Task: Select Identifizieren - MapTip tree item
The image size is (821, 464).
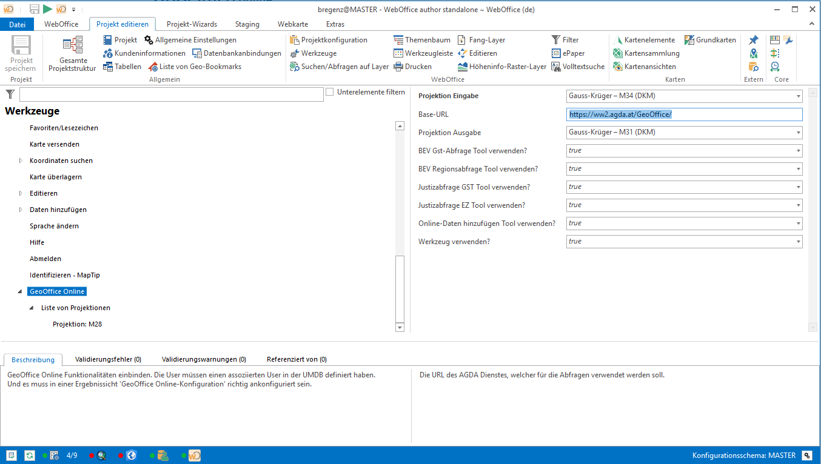Action: point(64,275)
